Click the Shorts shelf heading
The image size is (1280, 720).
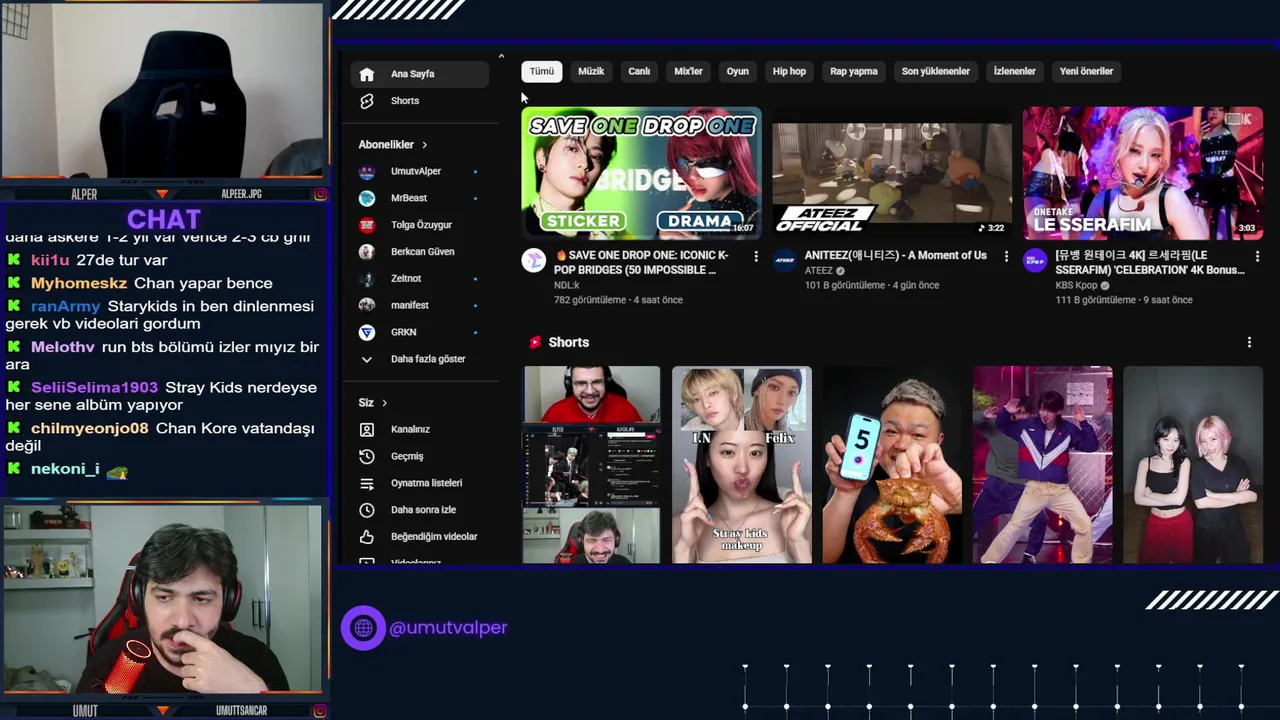click(x=568, y=342)
